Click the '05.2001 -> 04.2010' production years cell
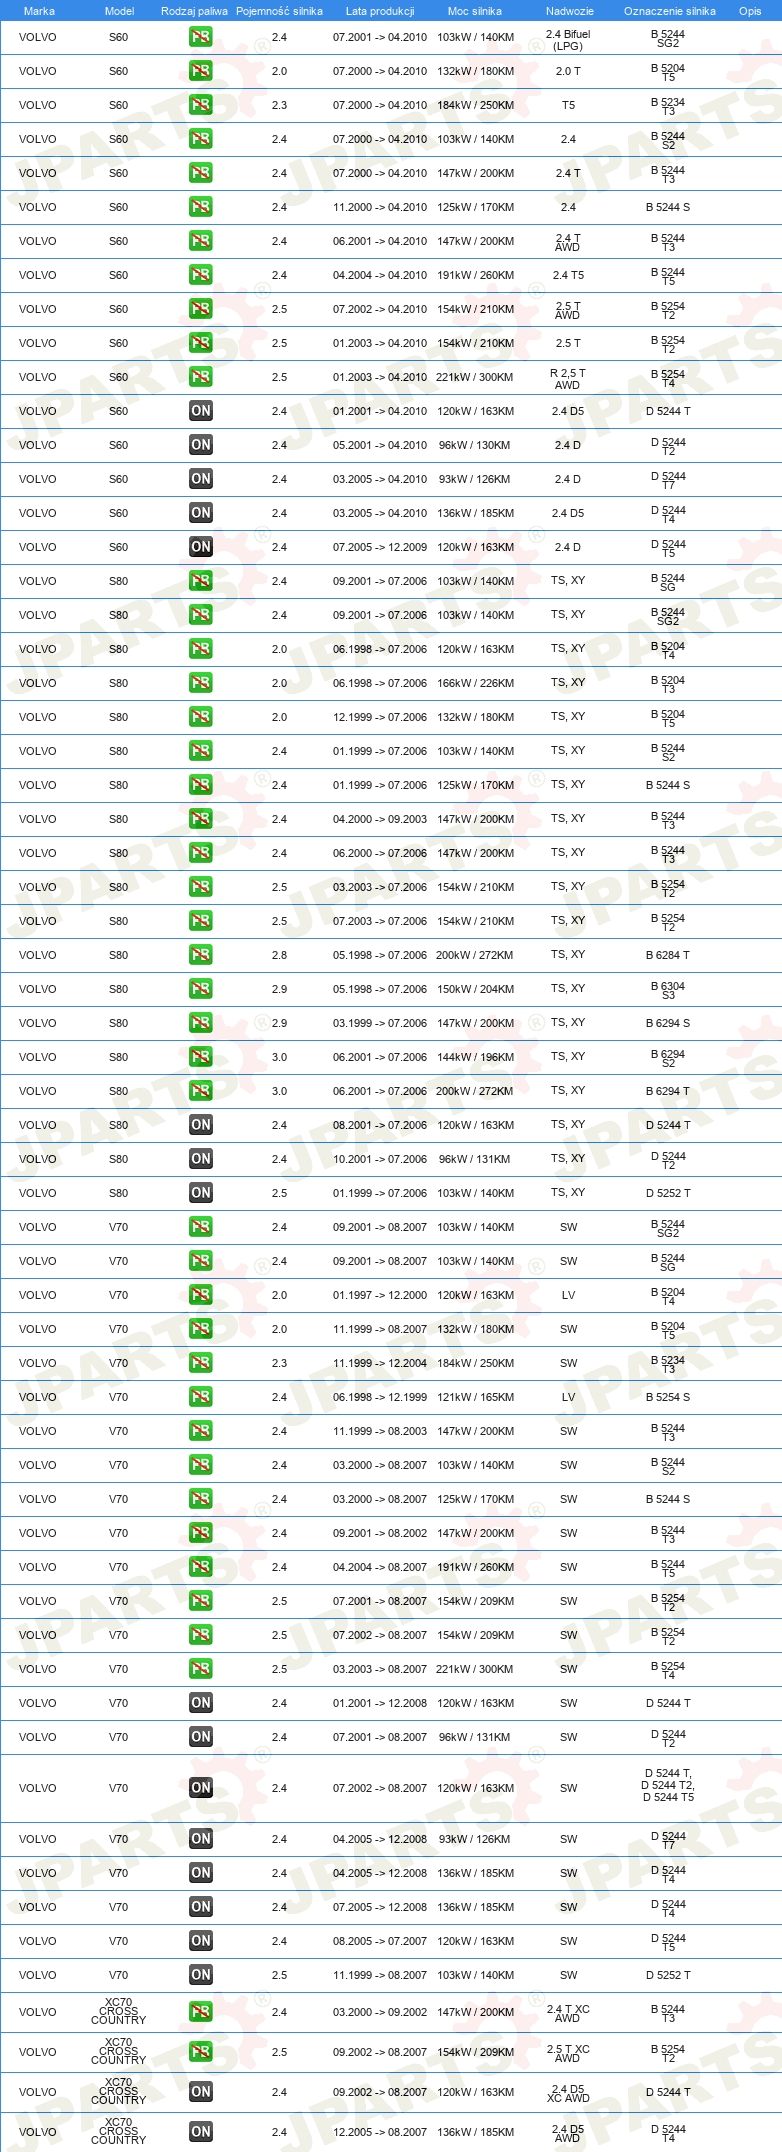Screen dimensions: 782x2152 tap(380, 445)
